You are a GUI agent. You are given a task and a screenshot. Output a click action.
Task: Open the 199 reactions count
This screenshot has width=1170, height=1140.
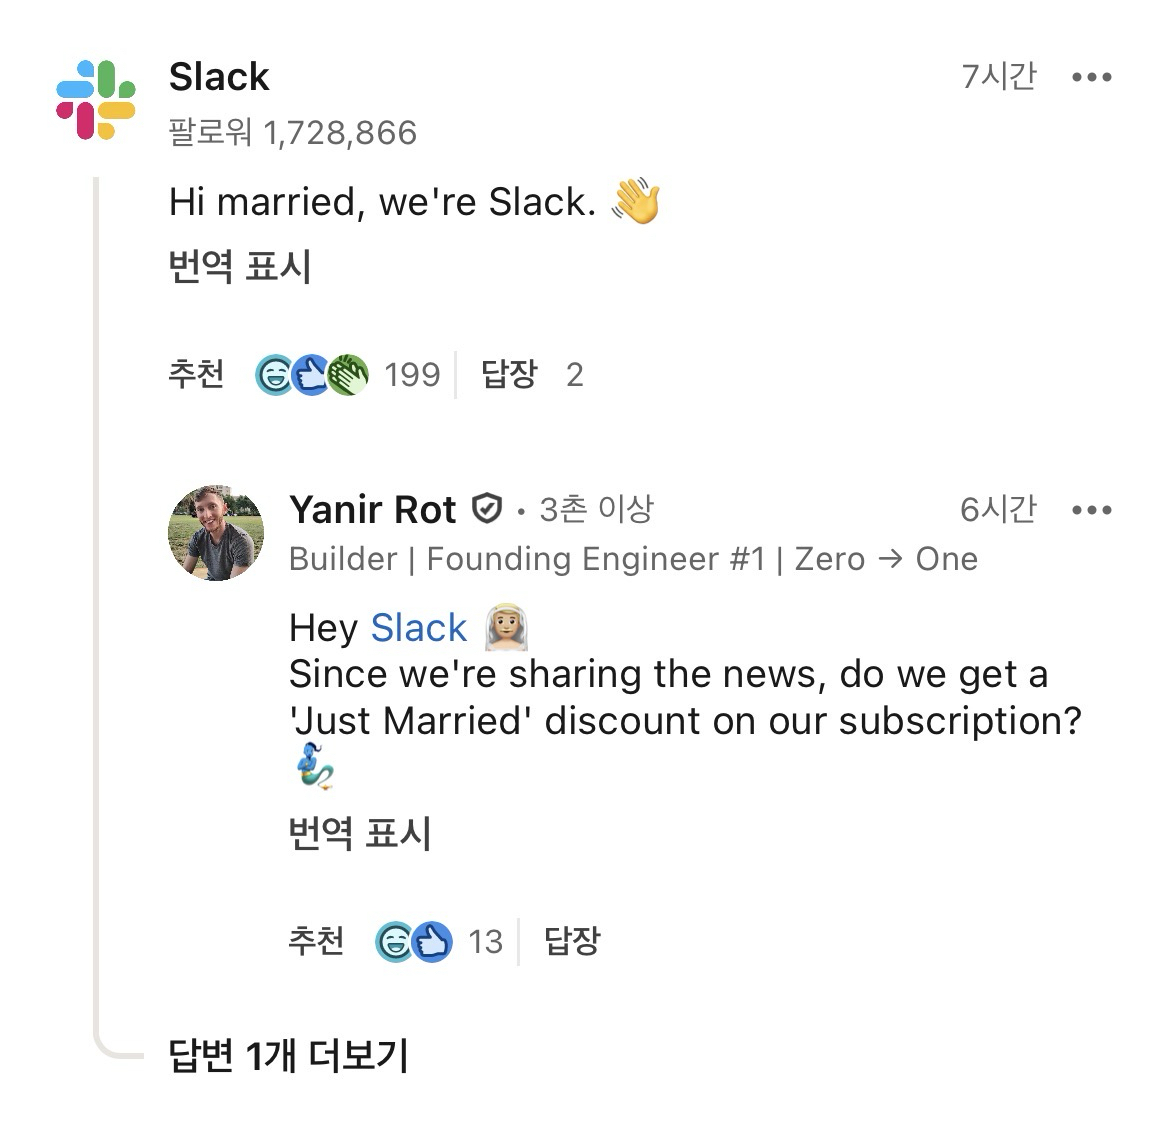pos(412,375)
